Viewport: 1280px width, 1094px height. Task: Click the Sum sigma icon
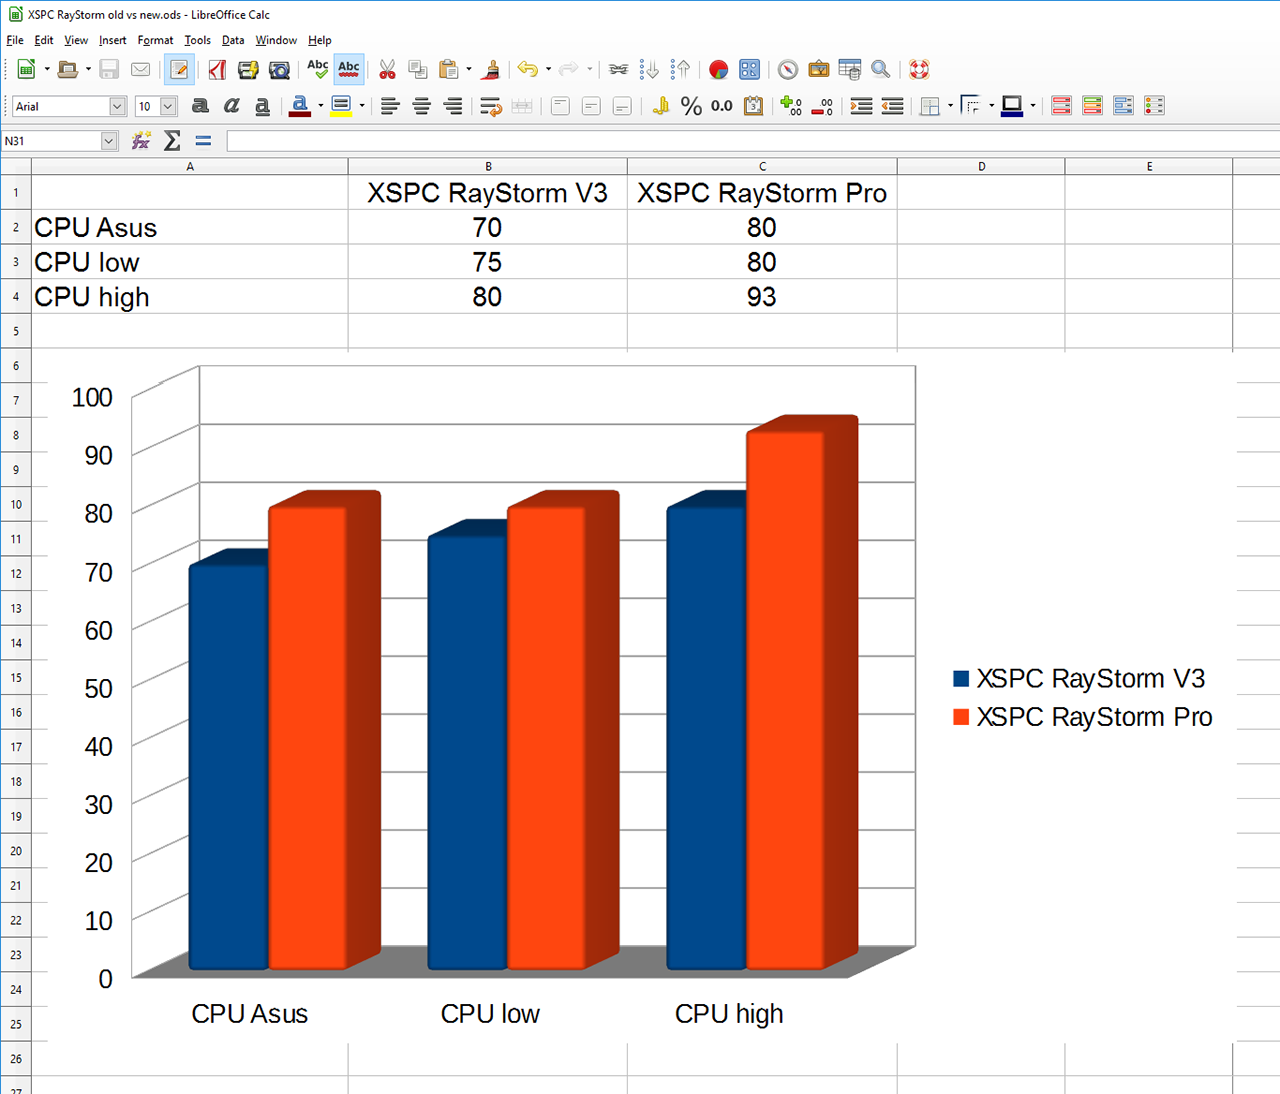coord(172,141)
